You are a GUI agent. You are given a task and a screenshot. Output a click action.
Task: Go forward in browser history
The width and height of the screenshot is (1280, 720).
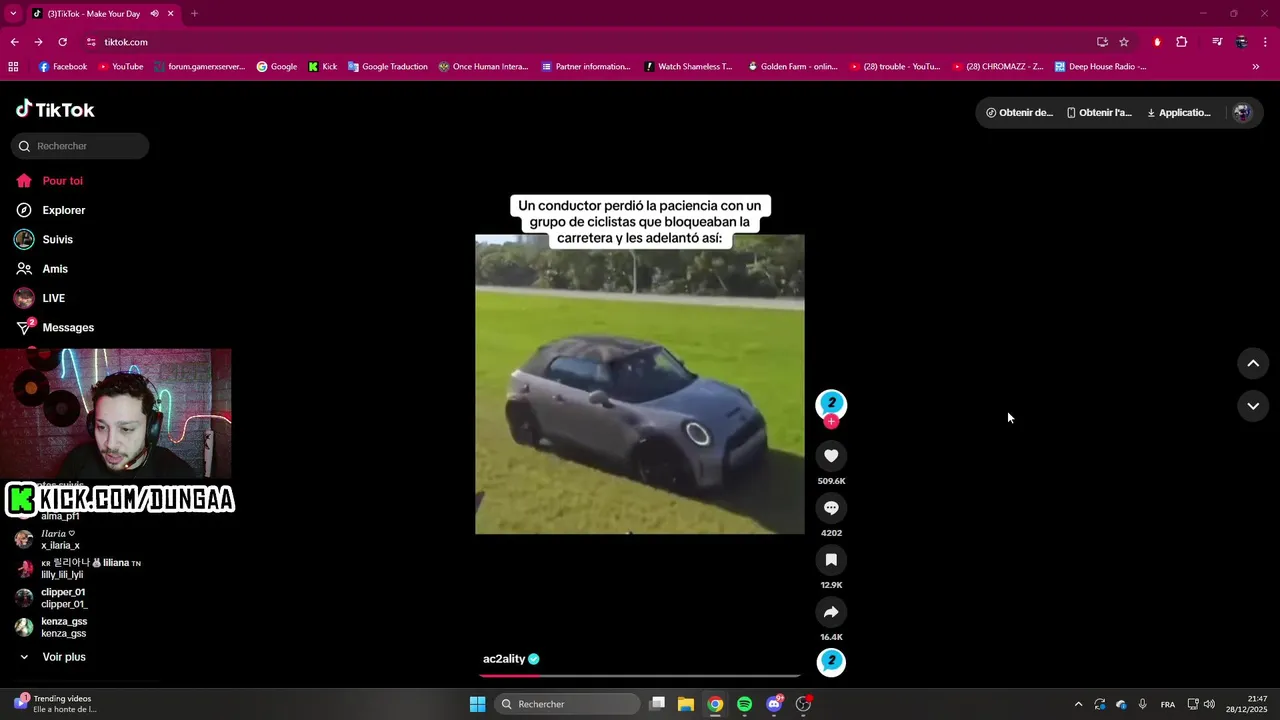(x=38, y=42)
